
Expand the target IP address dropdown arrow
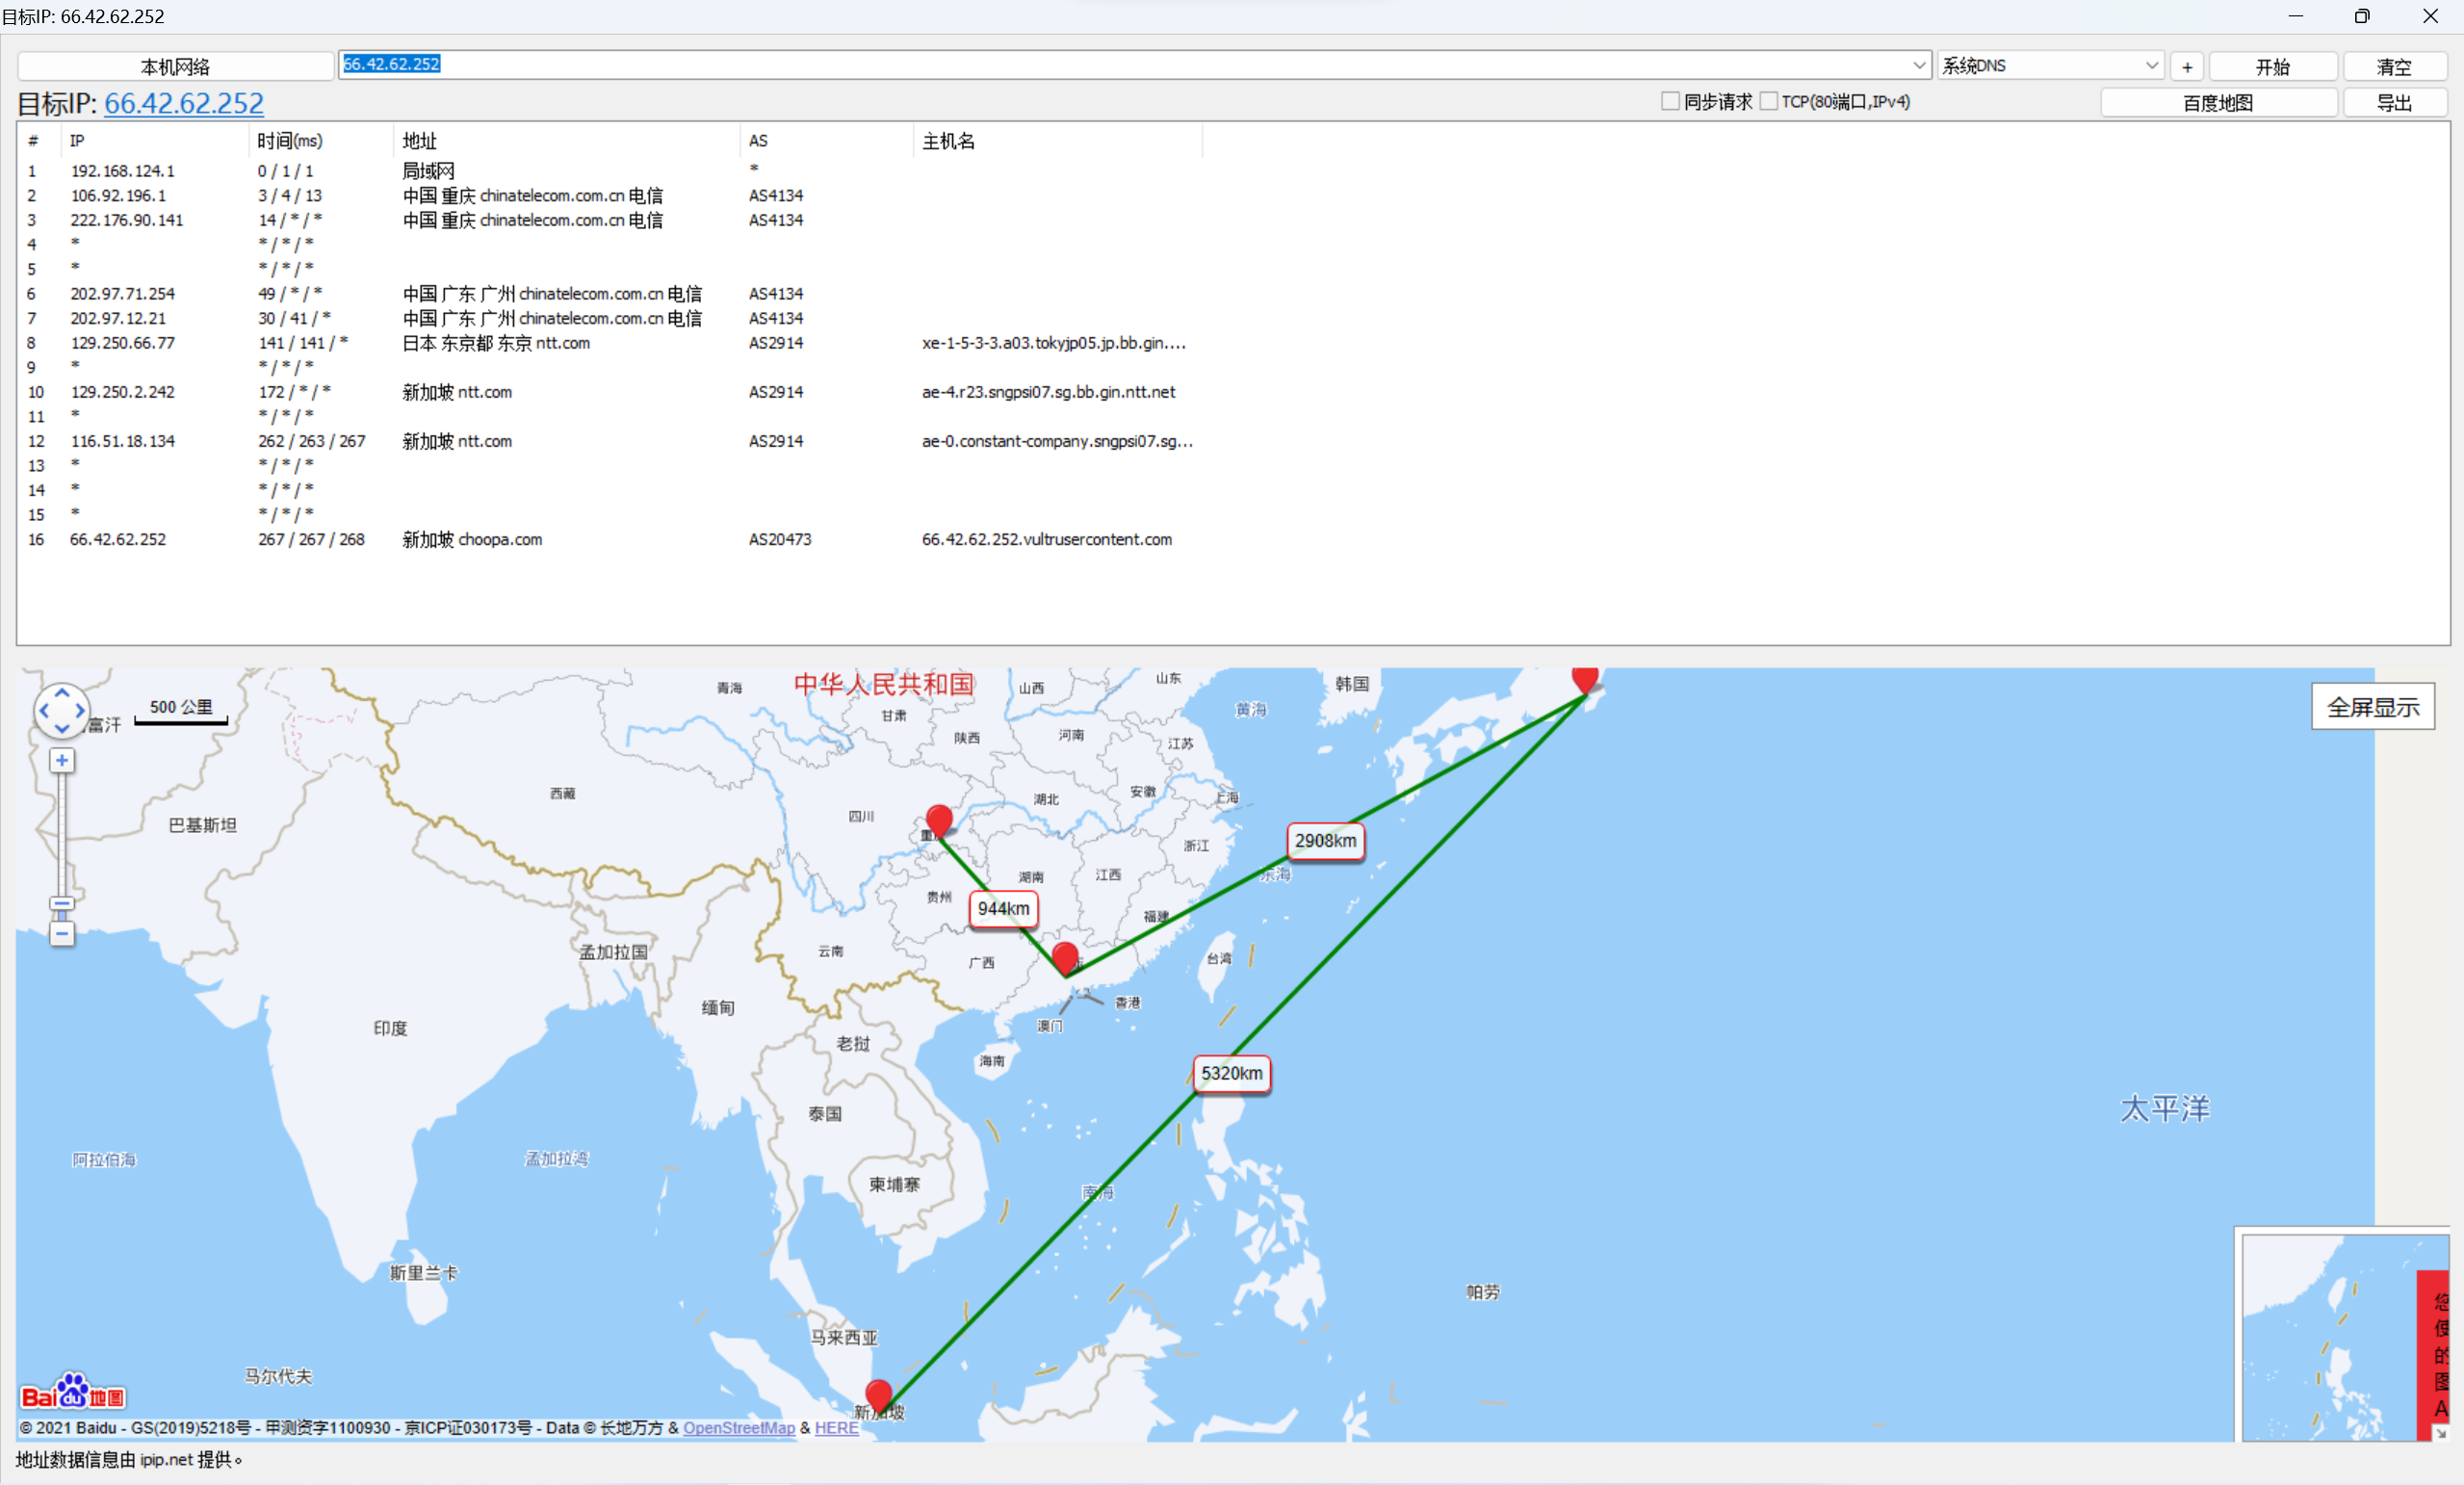(1919, 65)
